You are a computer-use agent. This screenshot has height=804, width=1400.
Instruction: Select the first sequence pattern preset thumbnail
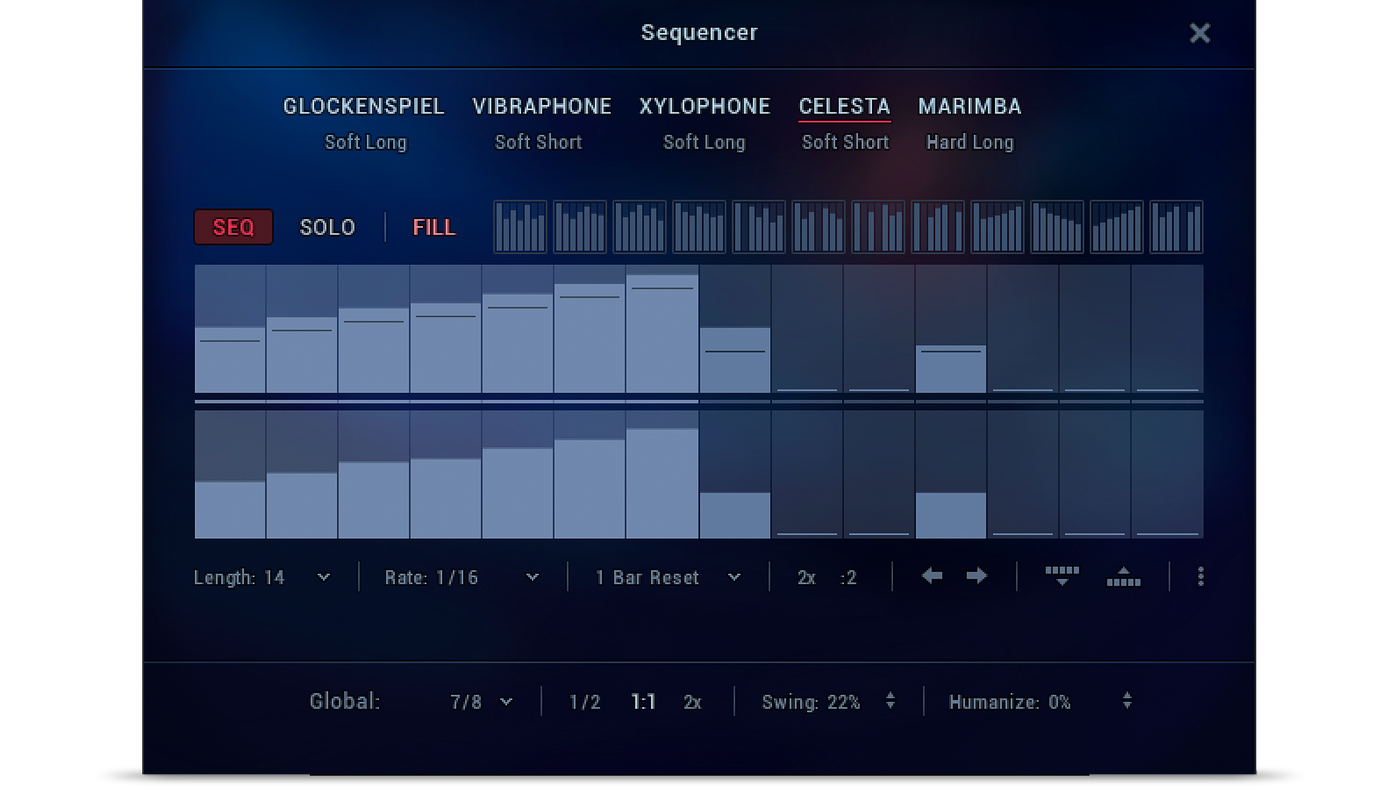coord(520,227)
